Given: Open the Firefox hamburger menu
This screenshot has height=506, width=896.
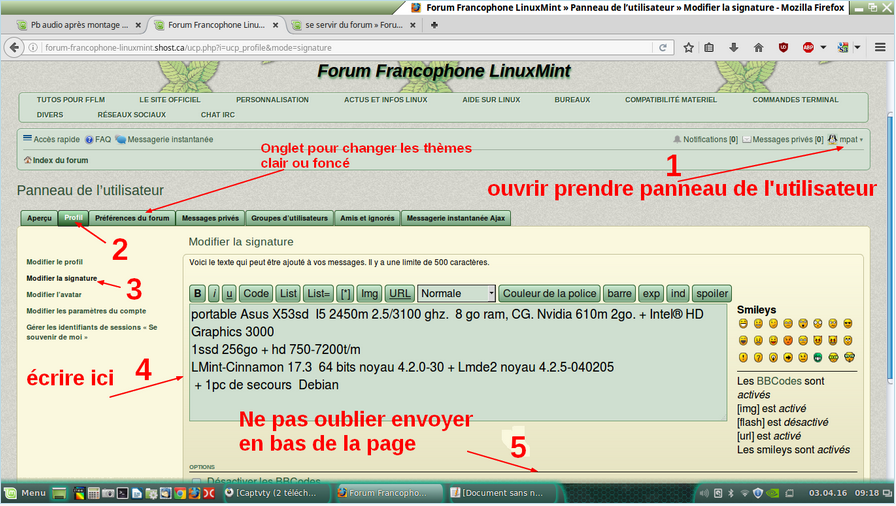Looking at the screenshot, I should [880, 47].
